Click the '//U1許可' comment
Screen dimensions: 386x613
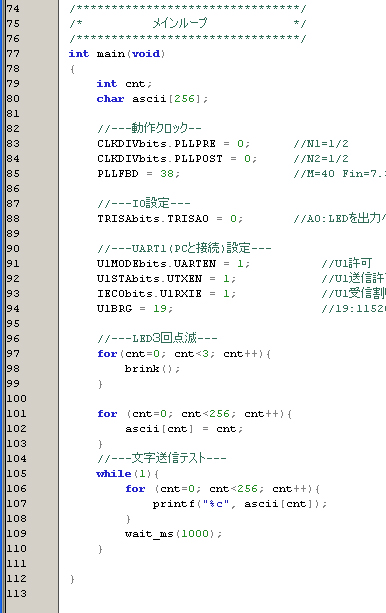[x=347, y=263]
